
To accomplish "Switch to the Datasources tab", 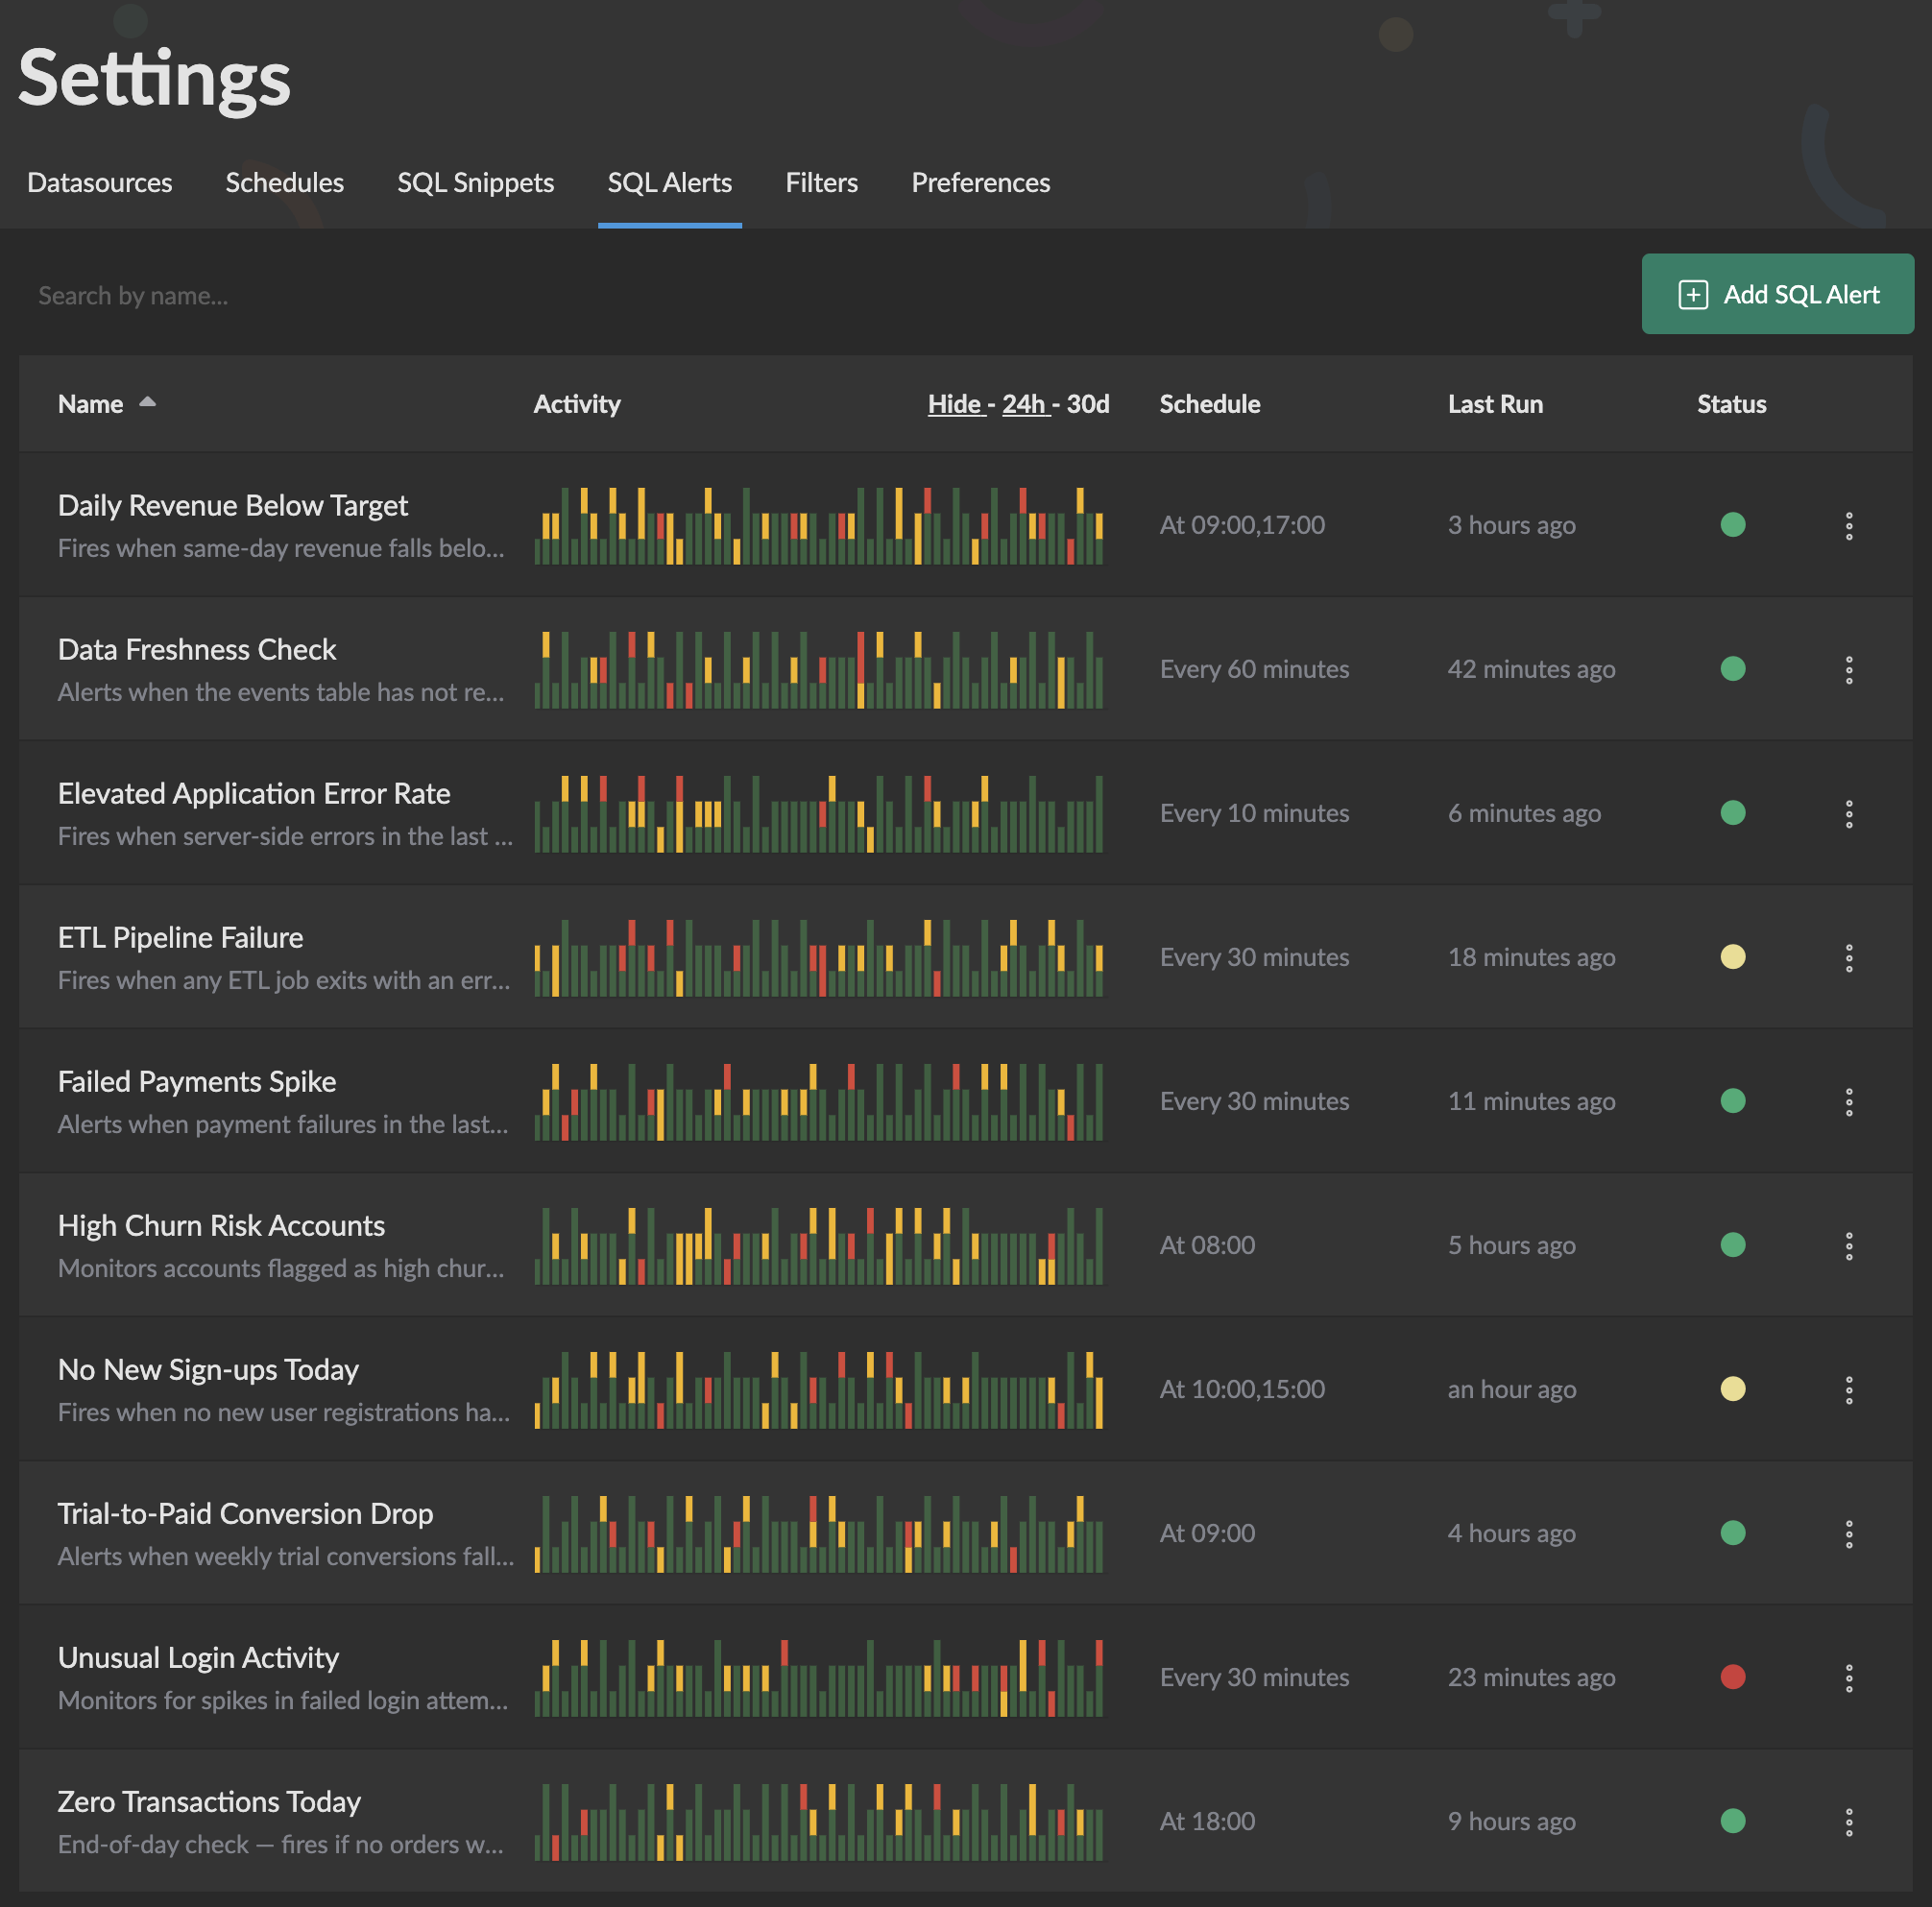I will coord(100,183).
